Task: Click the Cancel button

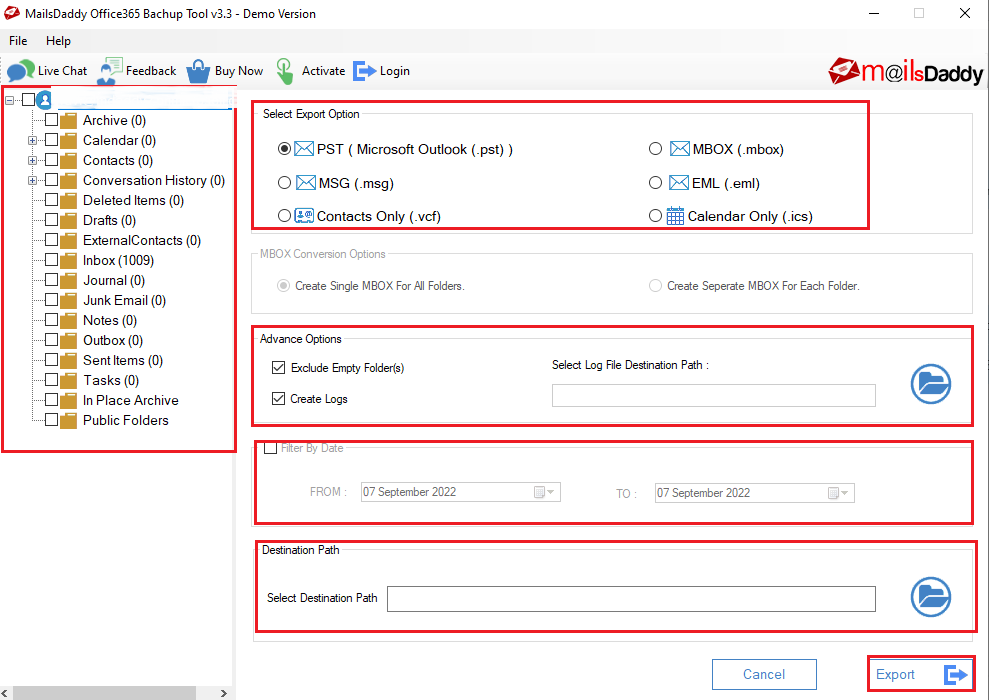Action: (764, 674)
